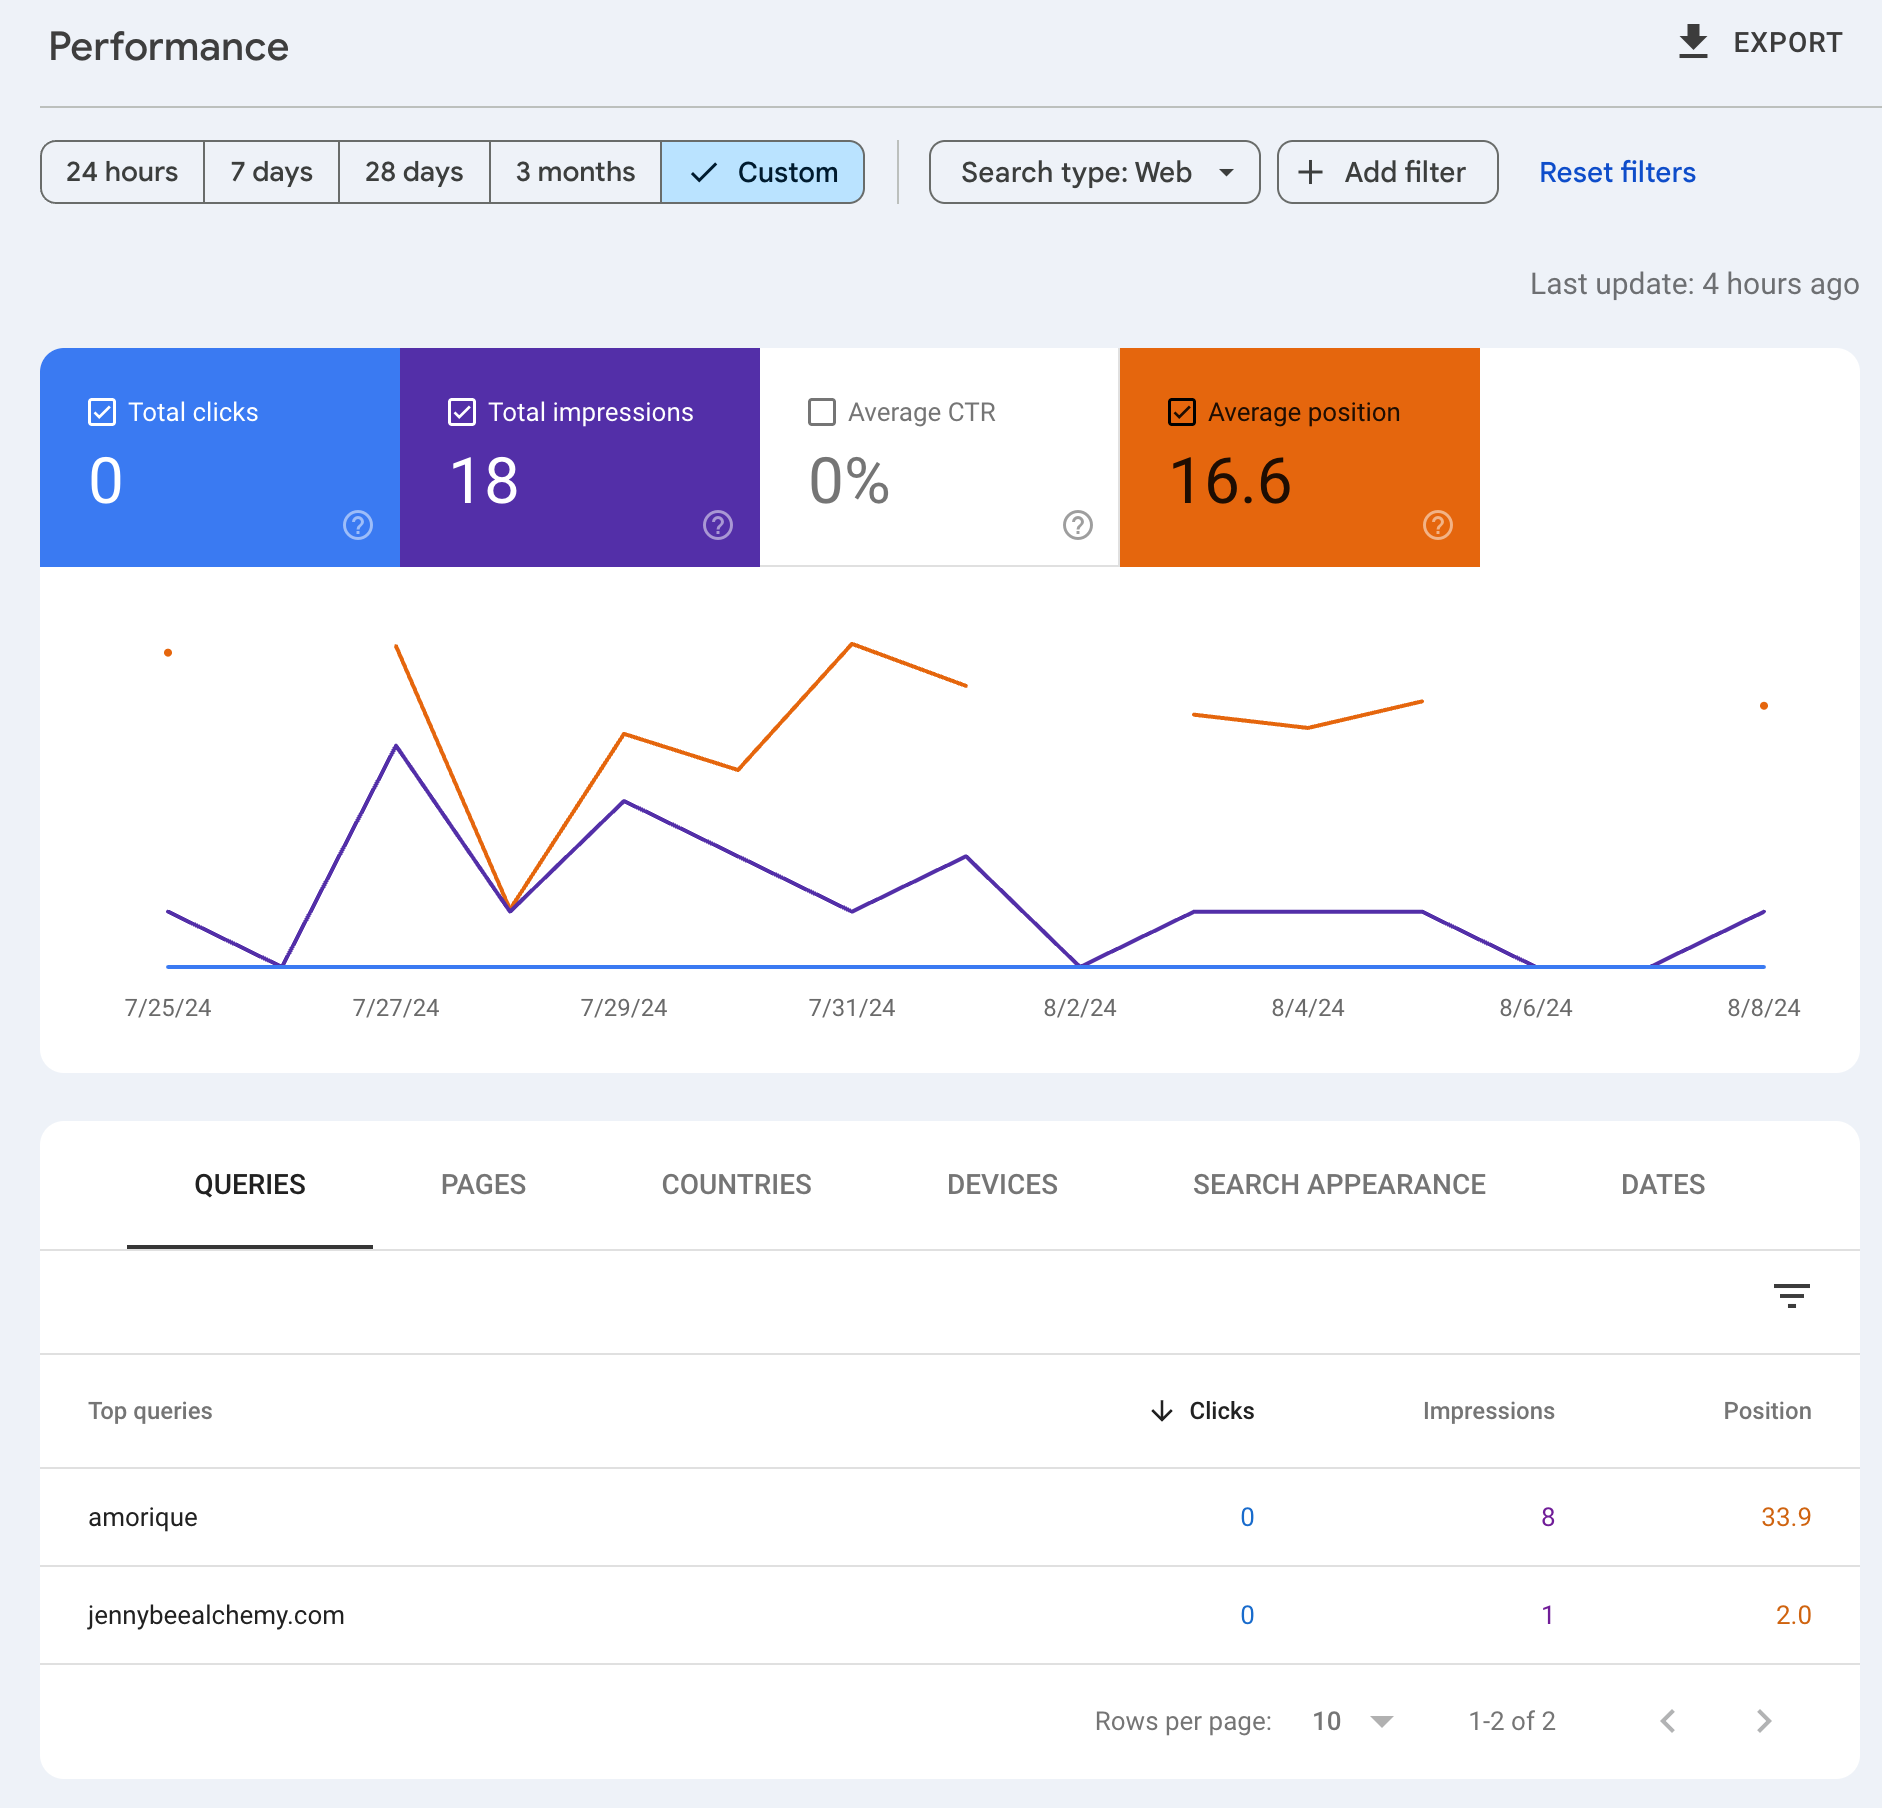
Task: Toggle the Average position checkbox
Action: [1182, 412]
